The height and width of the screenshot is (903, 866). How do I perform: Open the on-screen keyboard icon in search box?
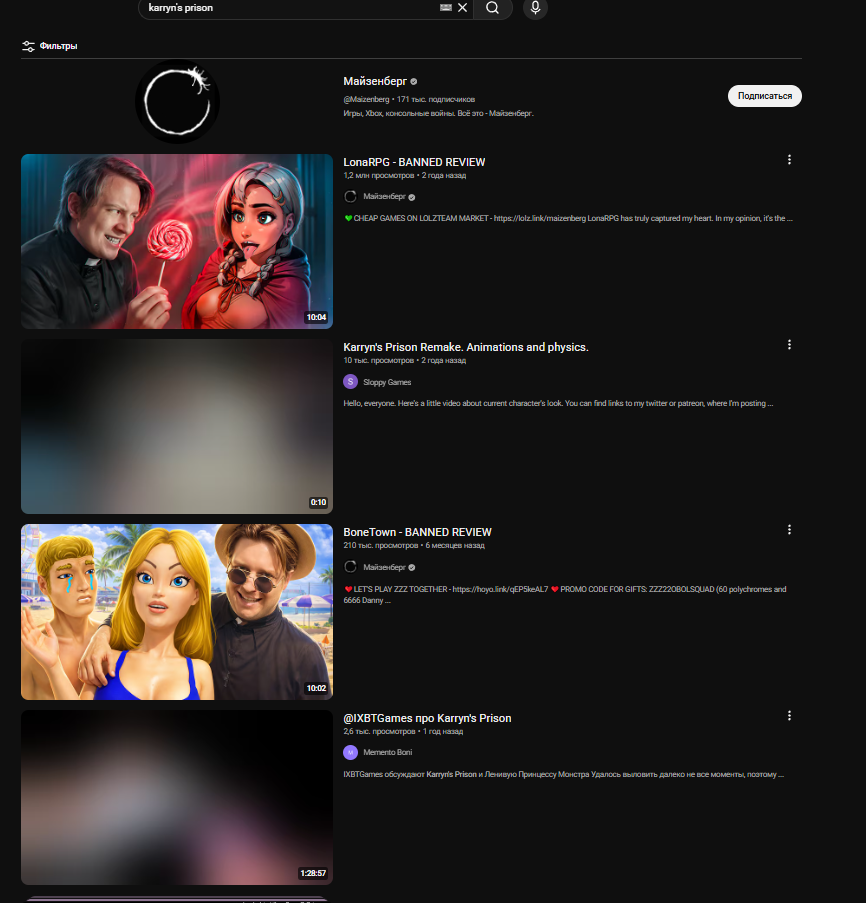(x=446, y=7)
